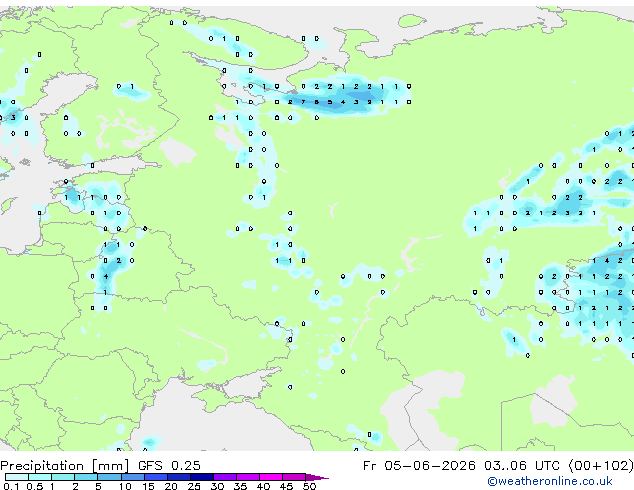Click the 'Precipitation [mm]' title text
Viewport: 634px width, 490px height.
click(x=65, y=466)
